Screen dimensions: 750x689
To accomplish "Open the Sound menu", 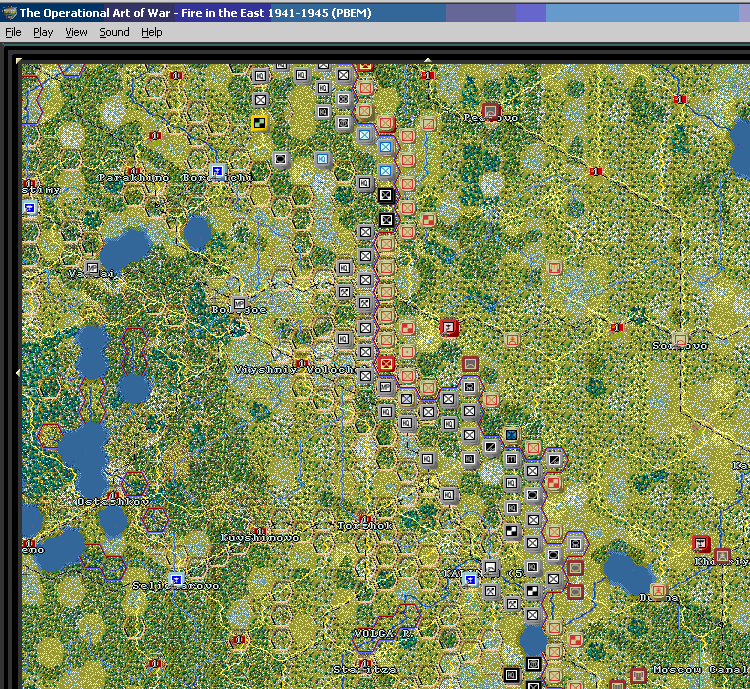I will [x=114, y=32].
